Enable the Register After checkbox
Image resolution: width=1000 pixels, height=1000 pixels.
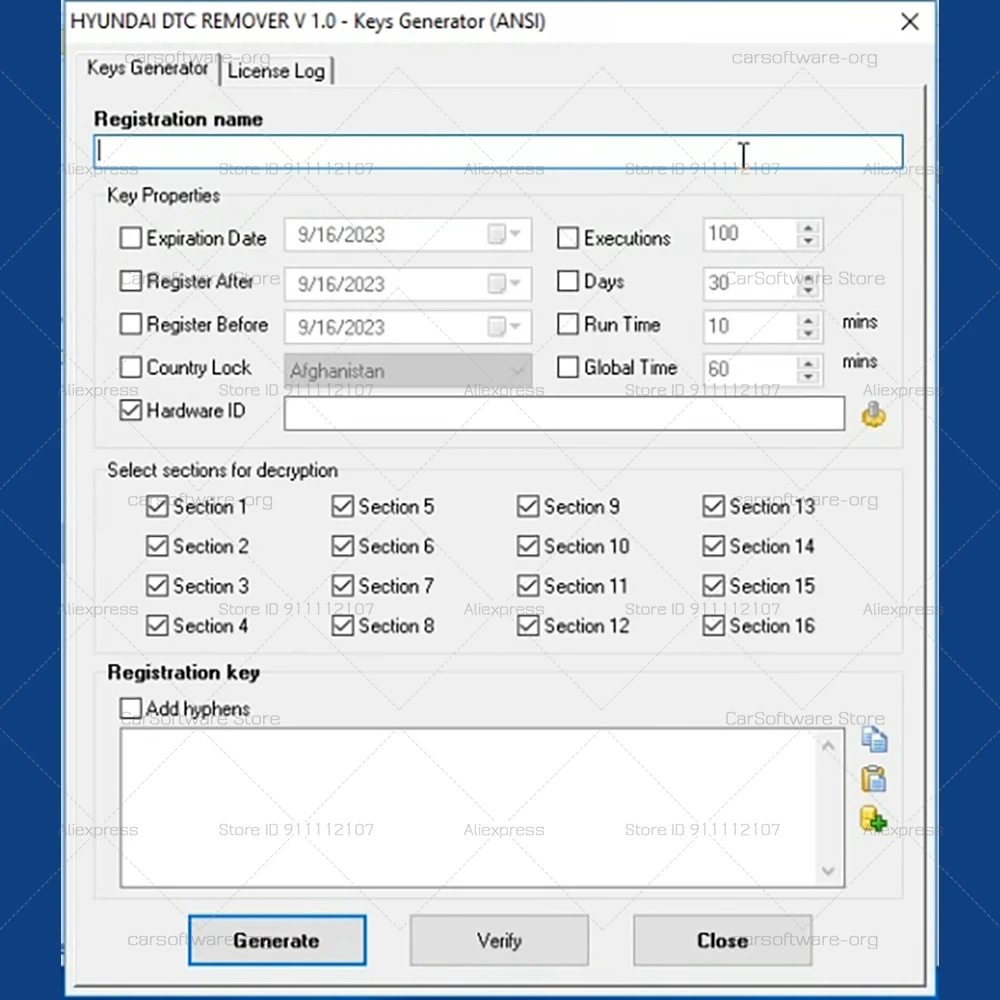131,281
